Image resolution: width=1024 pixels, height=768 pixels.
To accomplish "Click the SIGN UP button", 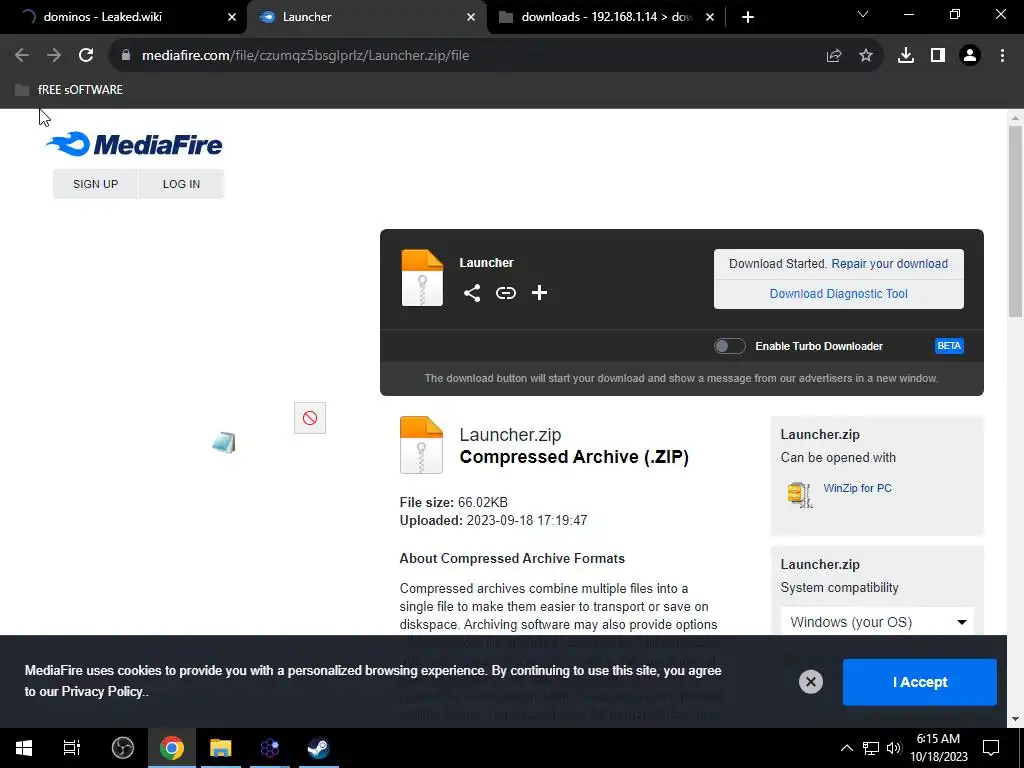I will (x=95, y=184).
